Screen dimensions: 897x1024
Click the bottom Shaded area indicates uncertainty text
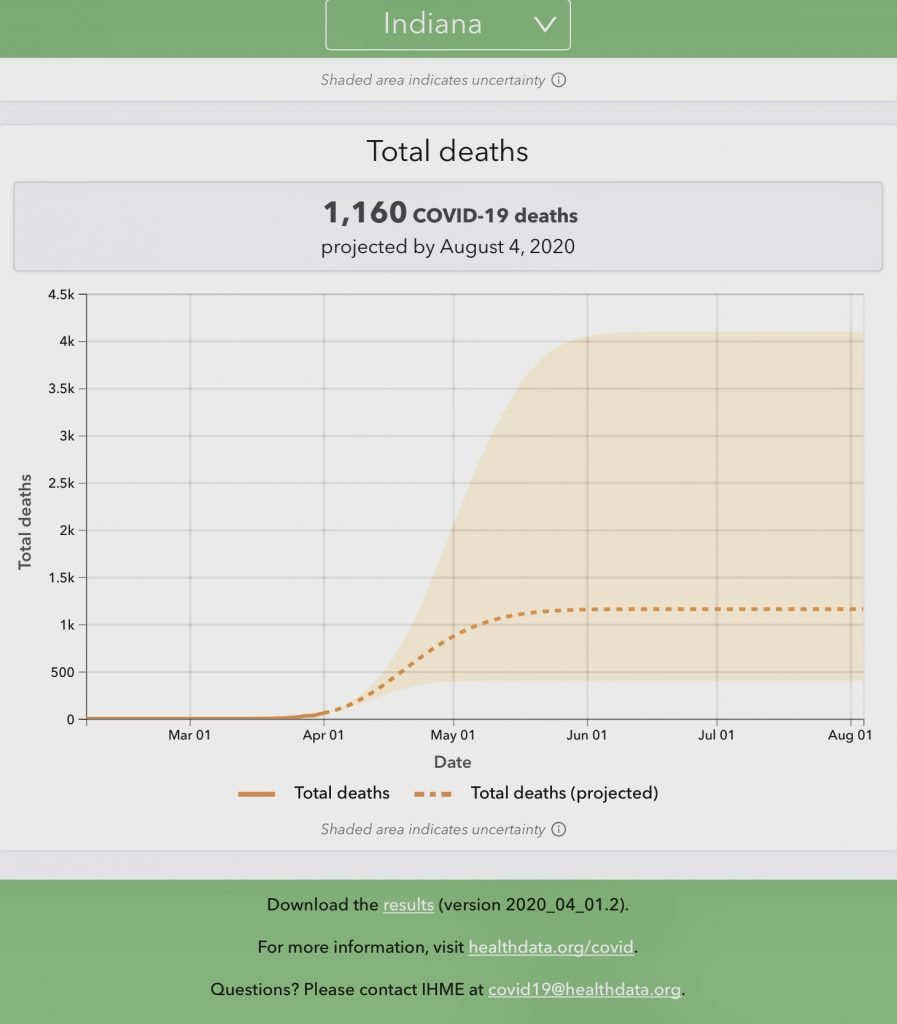[432, 829]
